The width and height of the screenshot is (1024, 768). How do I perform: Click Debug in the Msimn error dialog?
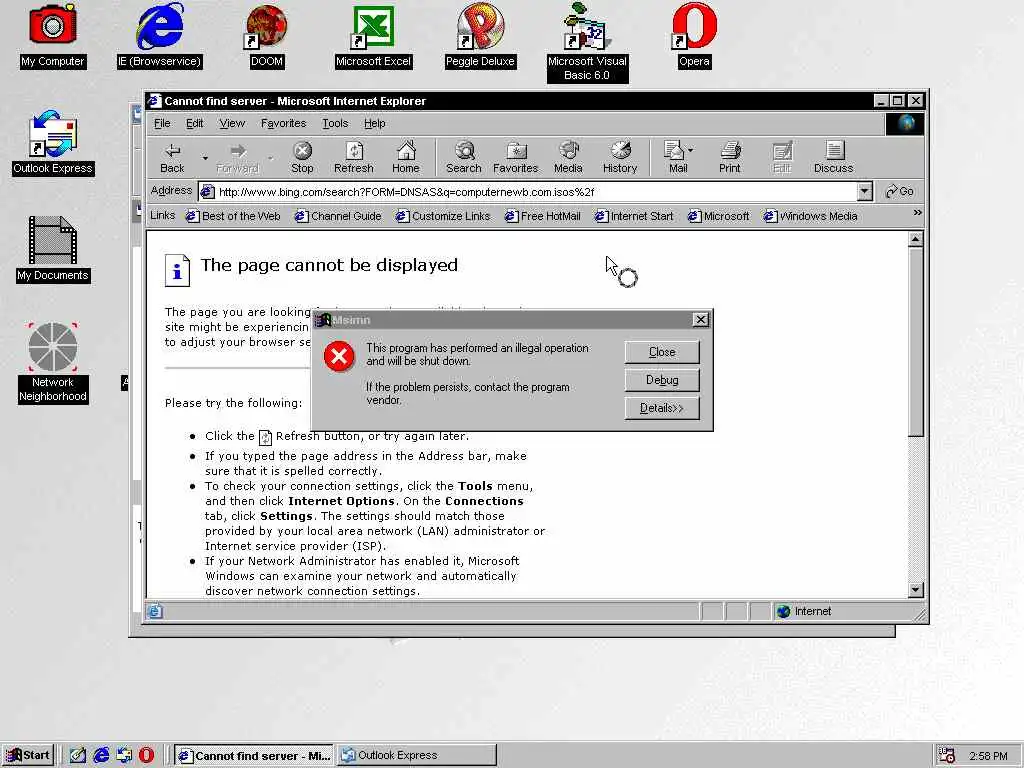662,380
